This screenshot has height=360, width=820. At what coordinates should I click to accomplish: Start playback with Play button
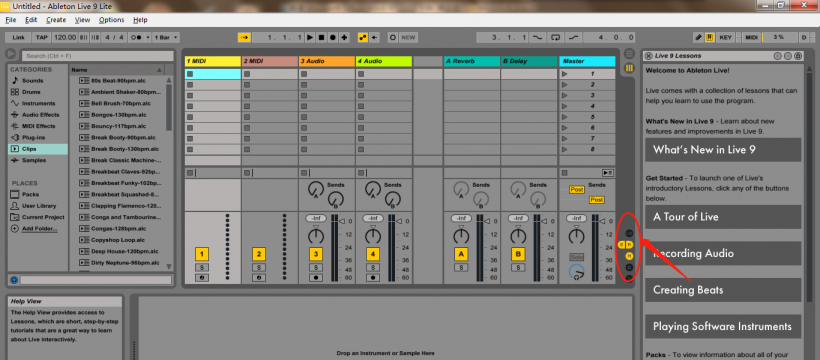click(310, 38)
